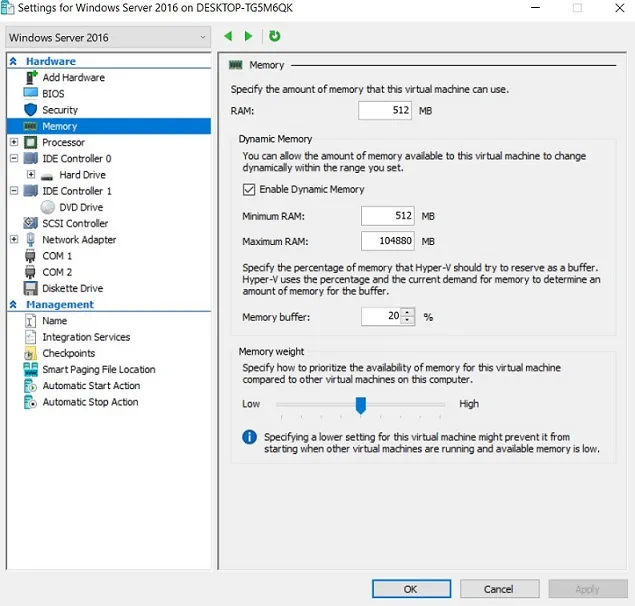Click the green back arrow icon
Screen dimensions: 635x606
[x=228, y=37]
